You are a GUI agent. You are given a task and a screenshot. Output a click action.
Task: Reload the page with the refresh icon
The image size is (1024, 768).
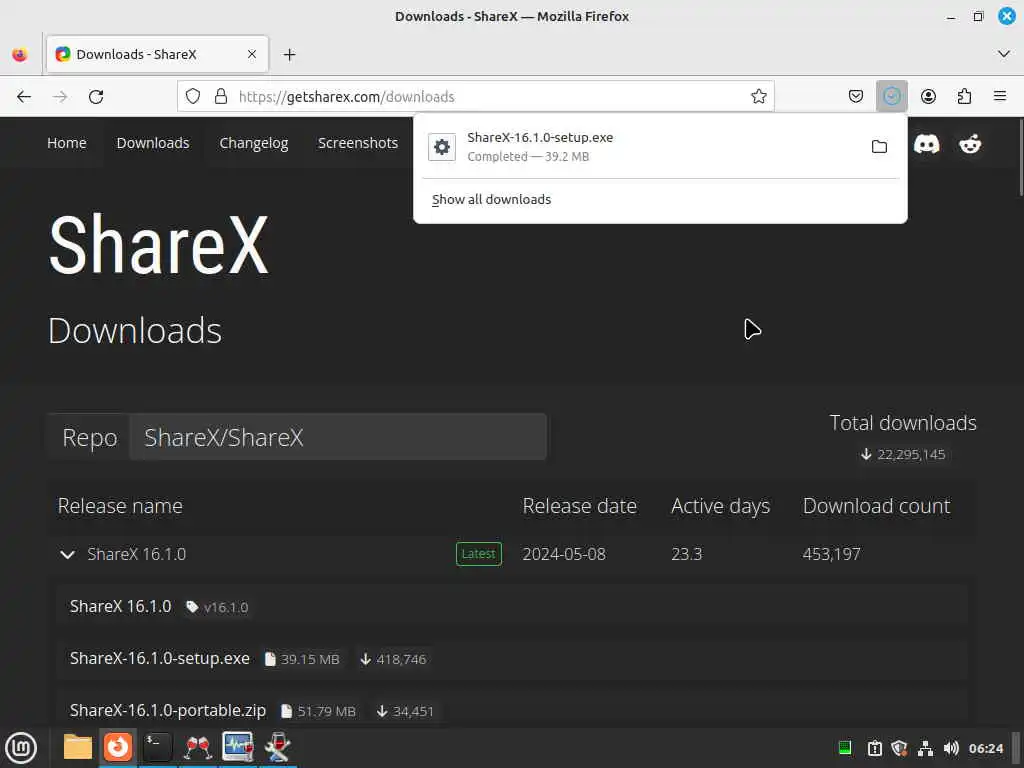tap(96, 97)
